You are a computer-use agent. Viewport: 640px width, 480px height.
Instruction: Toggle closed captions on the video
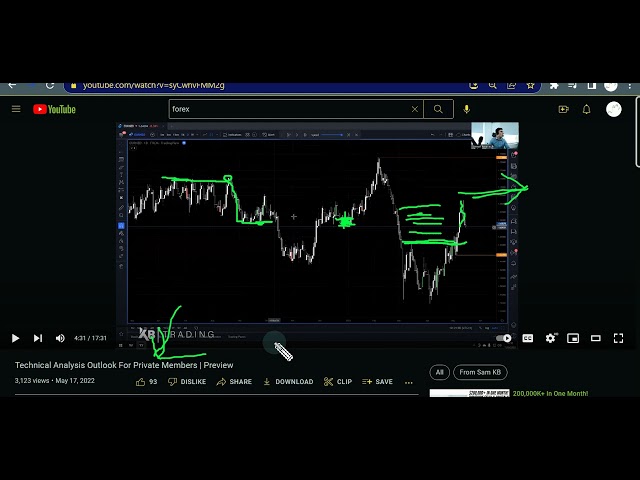(528, 338)
